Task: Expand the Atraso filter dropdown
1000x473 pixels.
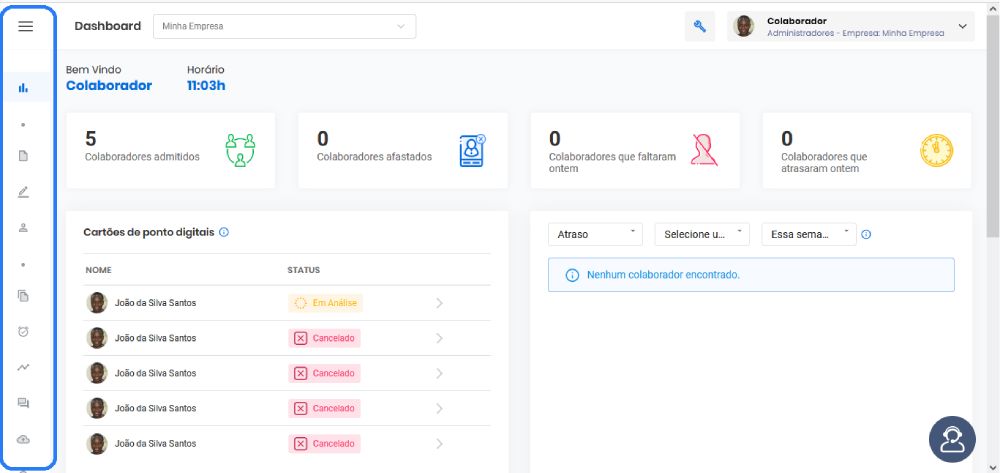Action: click(596, 234)
